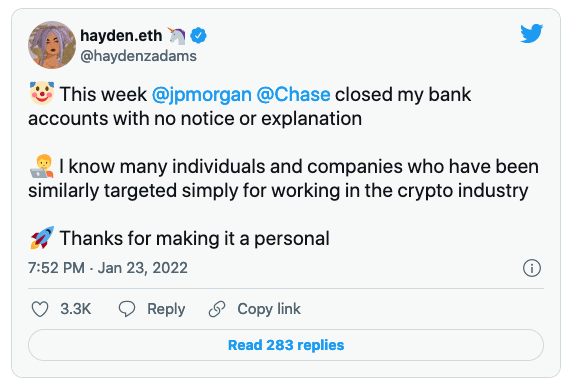Click the clown face emoji
The image size is (571, 388).
(x=42, y=93)
